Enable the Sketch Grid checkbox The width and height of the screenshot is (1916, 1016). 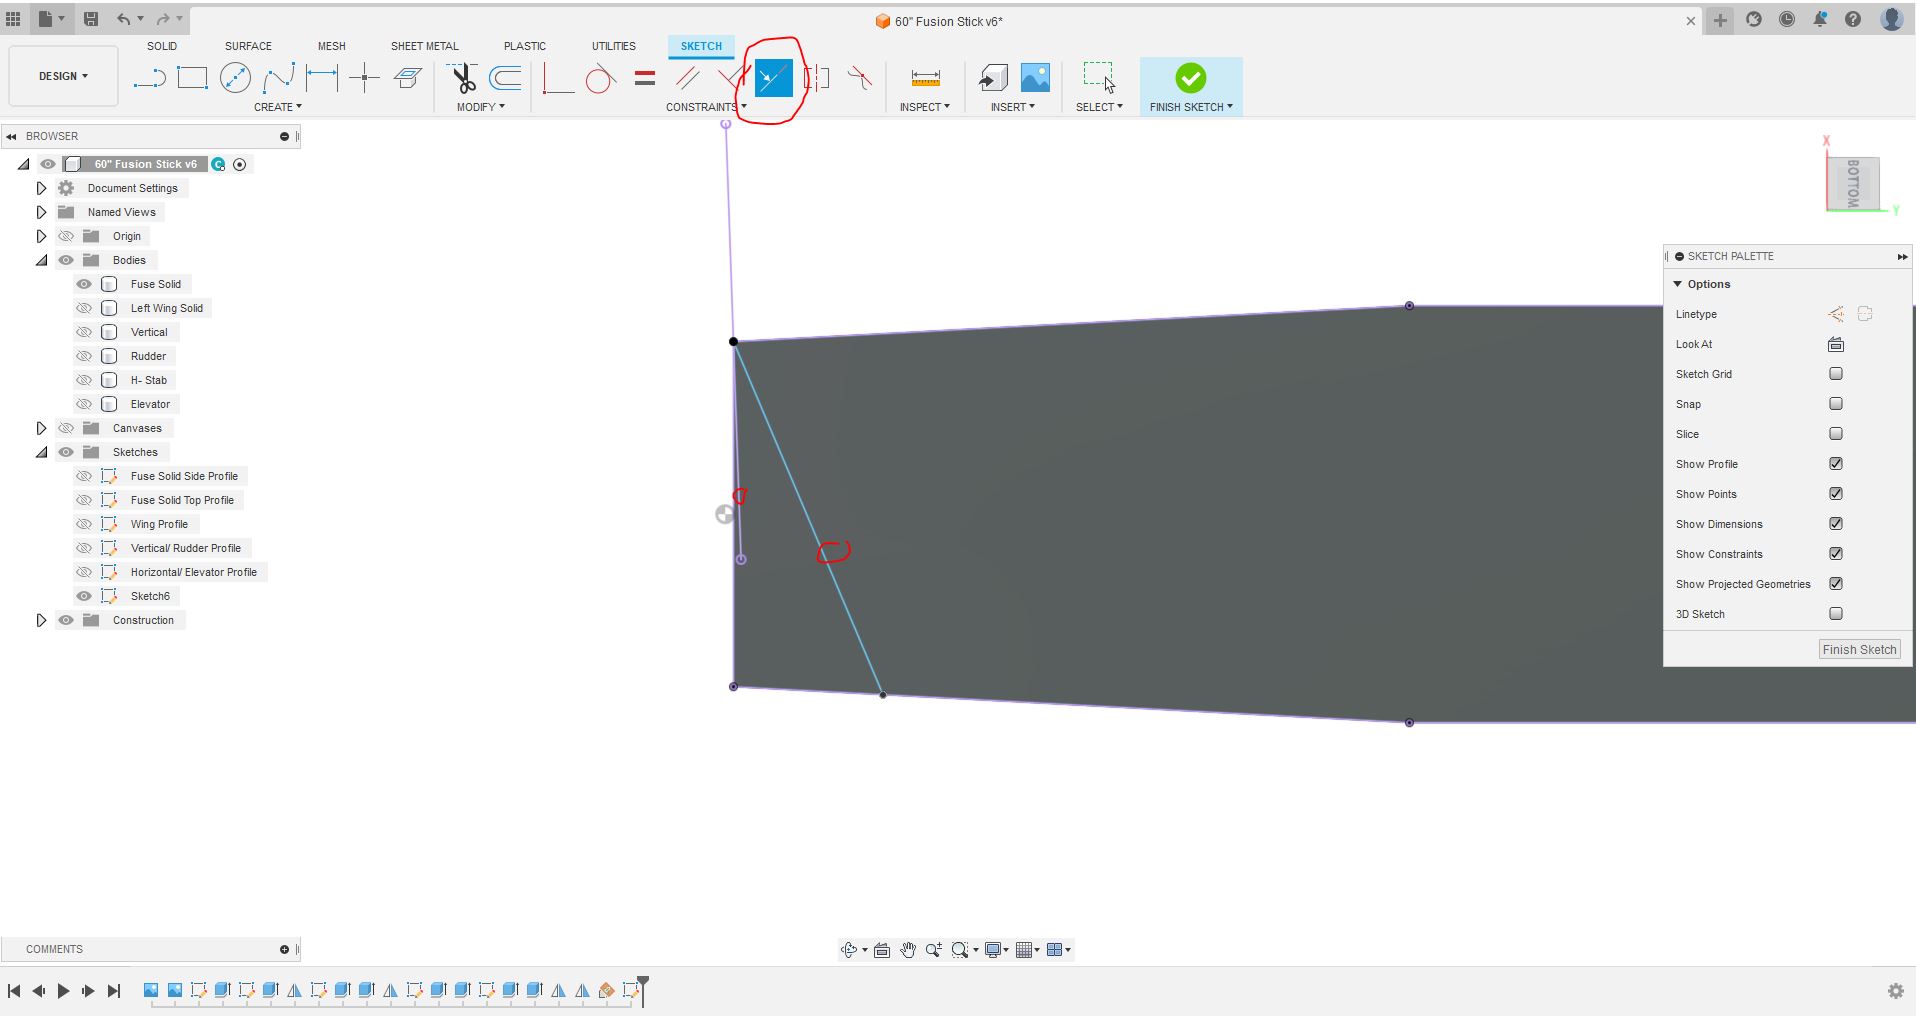(1836, 374)
